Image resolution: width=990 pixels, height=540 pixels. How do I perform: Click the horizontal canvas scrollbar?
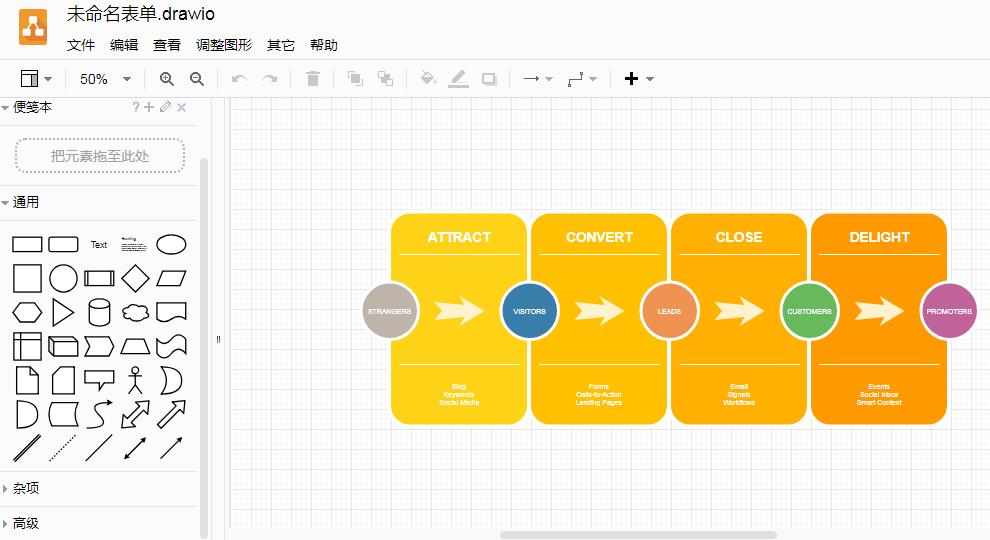click(x=638, y=535)
